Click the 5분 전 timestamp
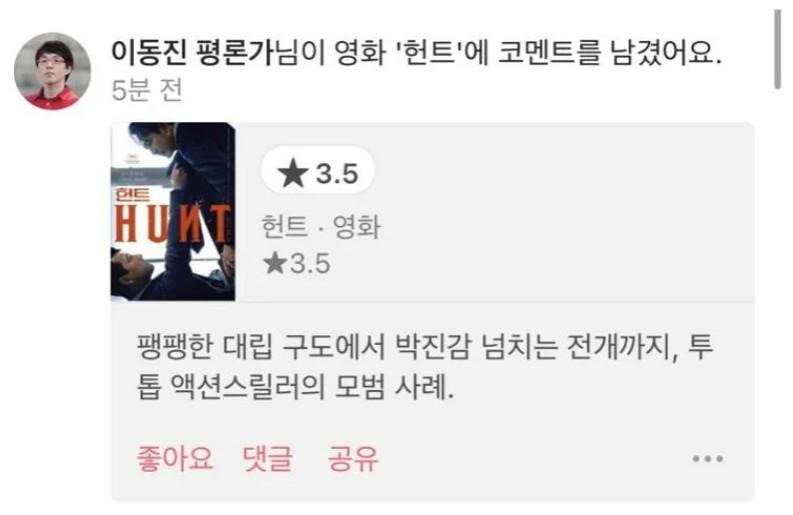 click(x=147, y=91)
